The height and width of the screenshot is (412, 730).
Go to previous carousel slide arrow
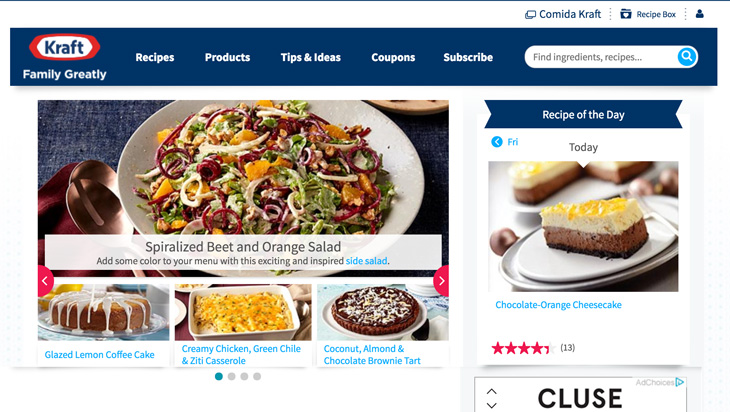click(45, 281)
